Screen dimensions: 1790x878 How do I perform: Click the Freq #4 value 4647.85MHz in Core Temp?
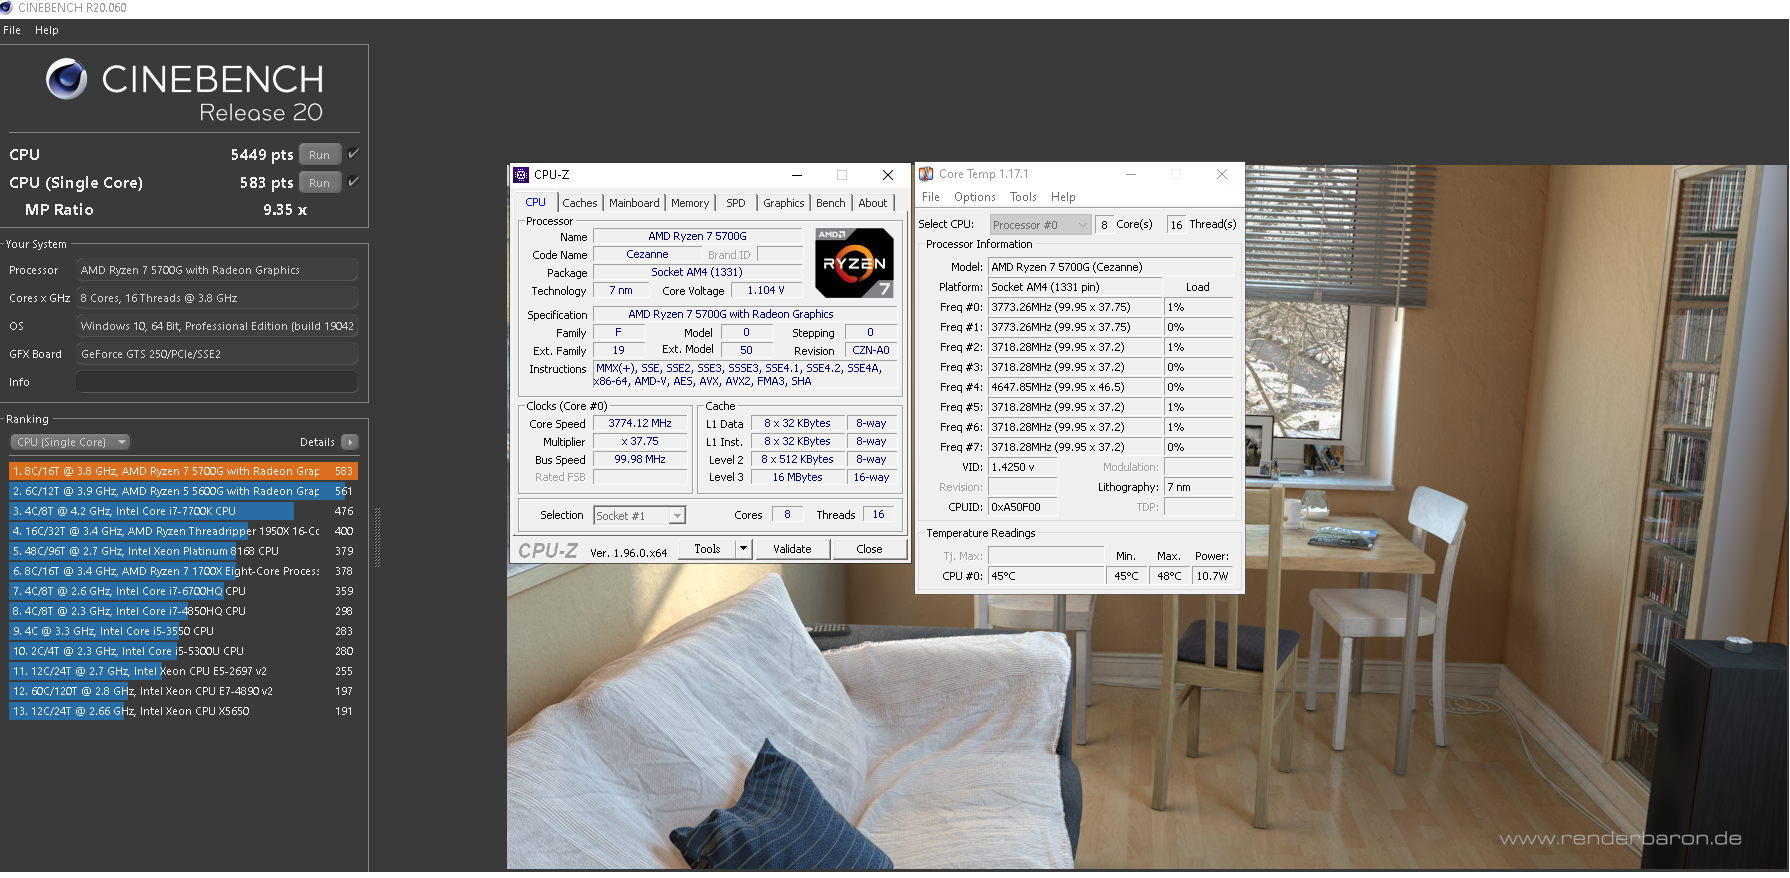point(1075,387)
